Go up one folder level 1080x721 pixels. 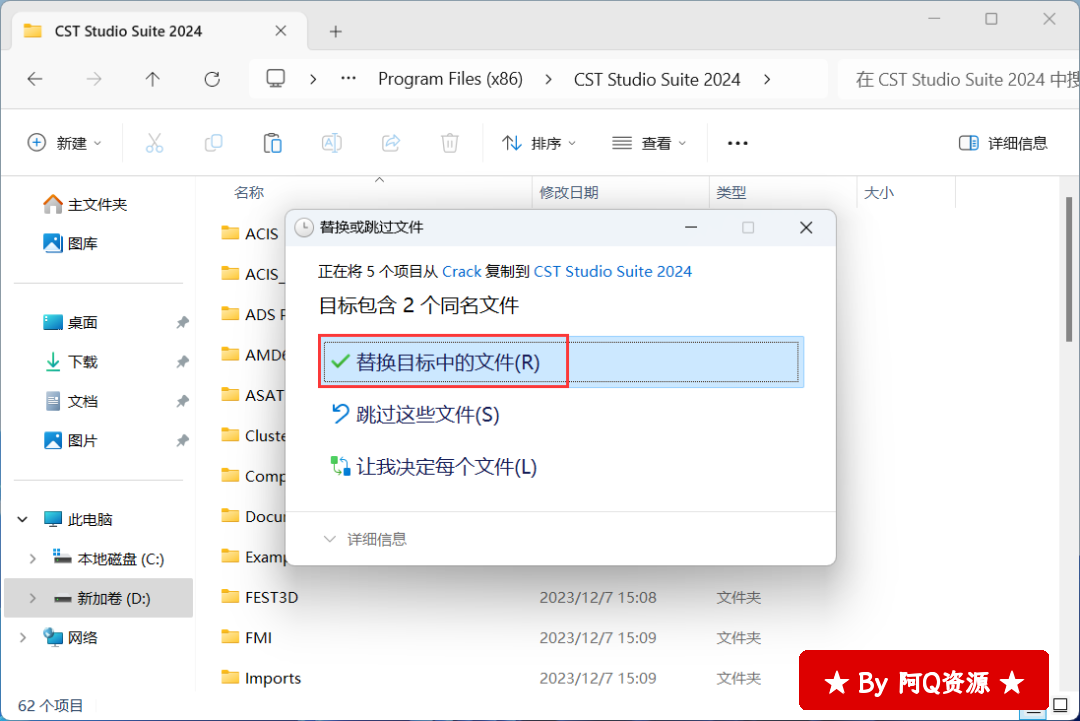click(x=152, y=79)
